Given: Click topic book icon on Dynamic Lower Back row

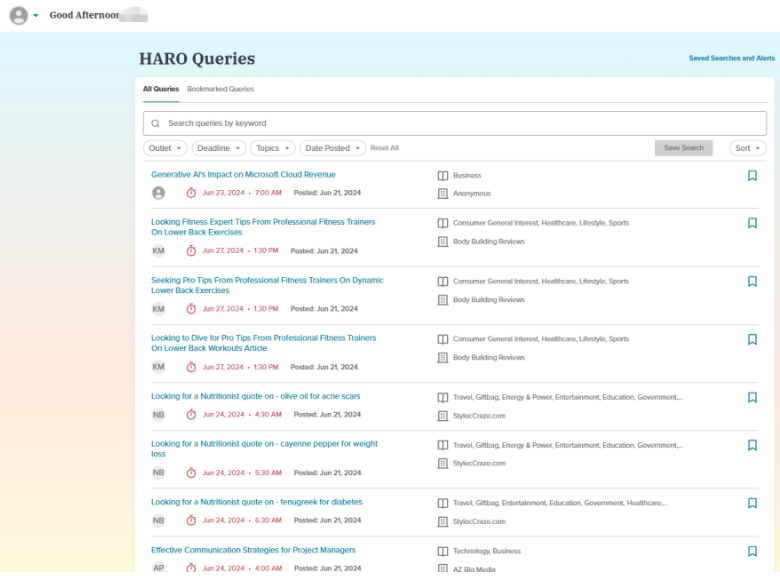Looking at the screenshot, I should tap(443, 282).
